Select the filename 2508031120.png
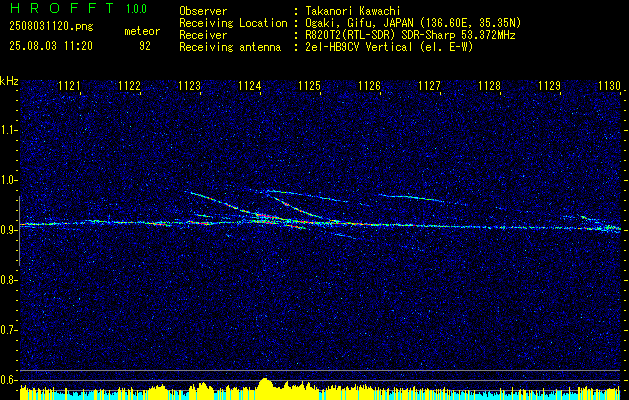629x400 pixels. [x=51, y=27]
